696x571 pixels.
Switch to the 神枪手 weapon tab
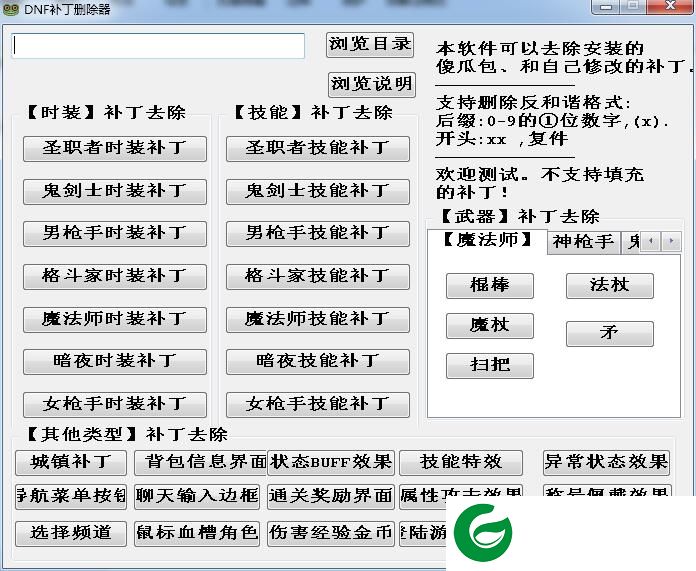[x=583, y=243]
